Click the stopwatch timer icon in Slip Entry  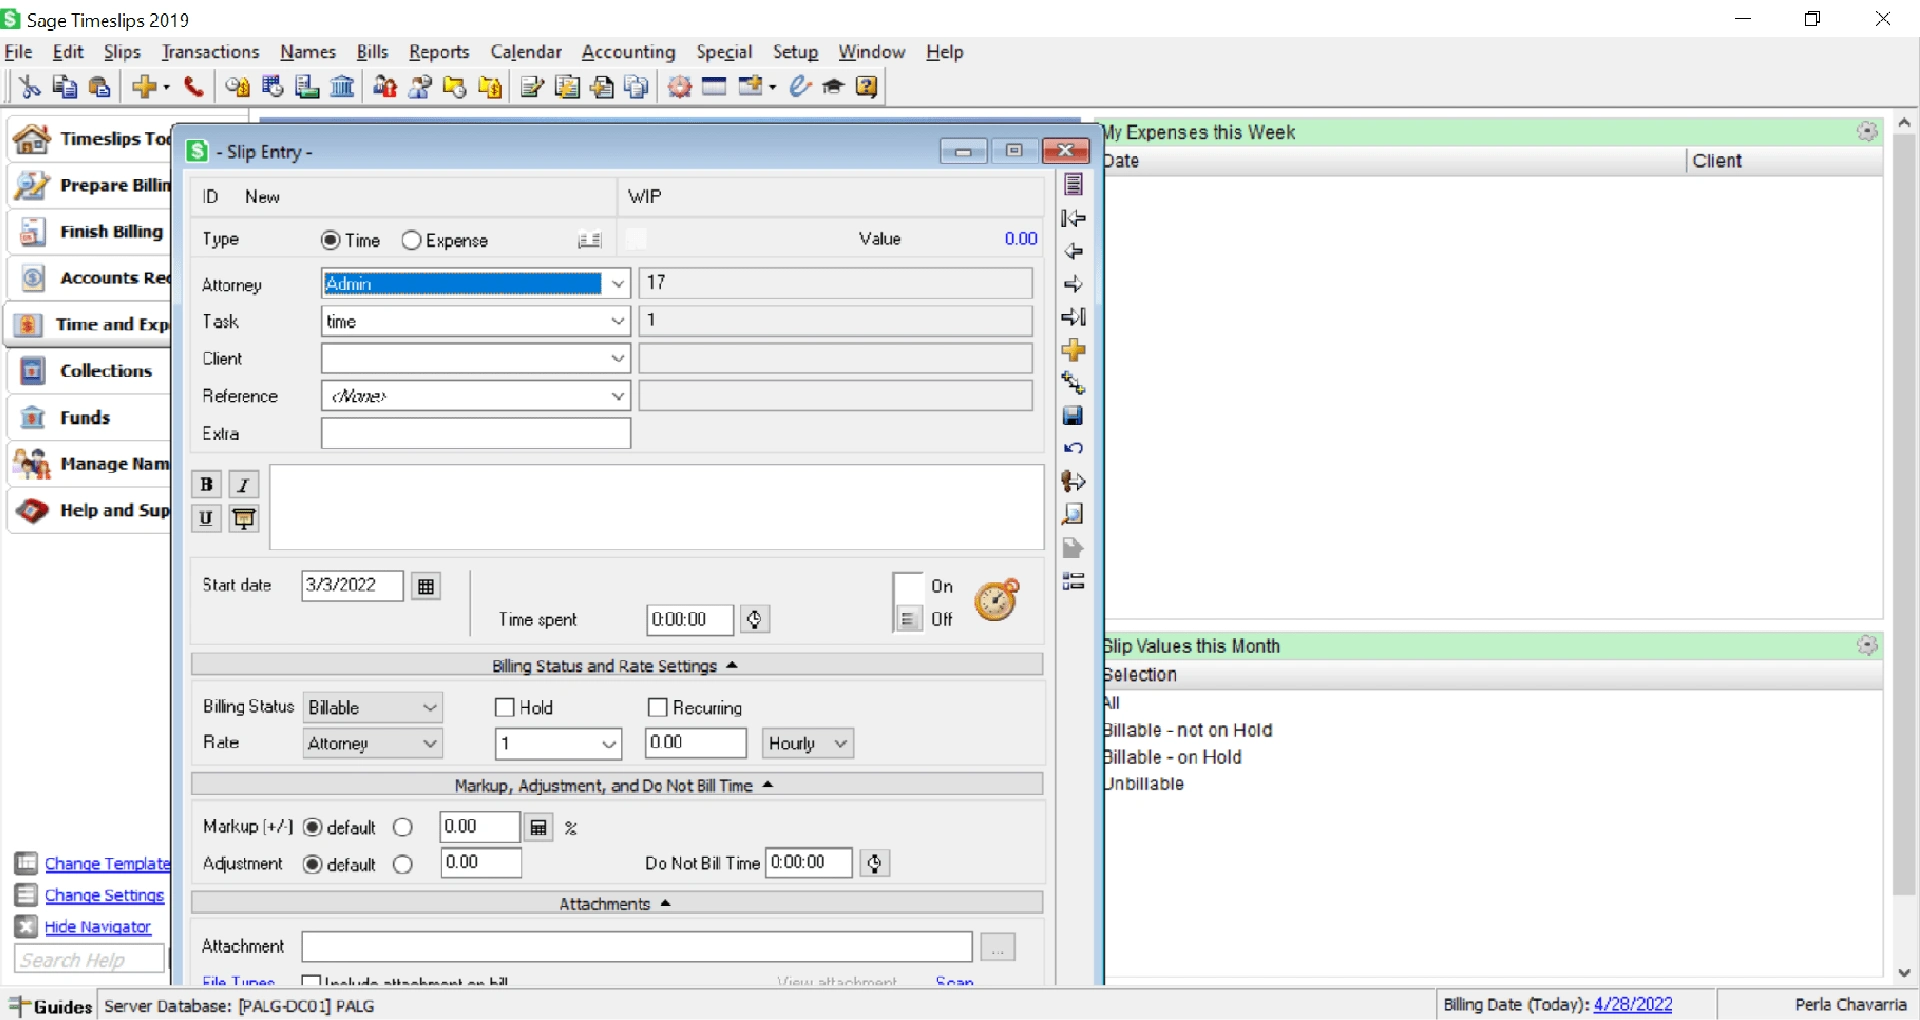click(996, 600)
